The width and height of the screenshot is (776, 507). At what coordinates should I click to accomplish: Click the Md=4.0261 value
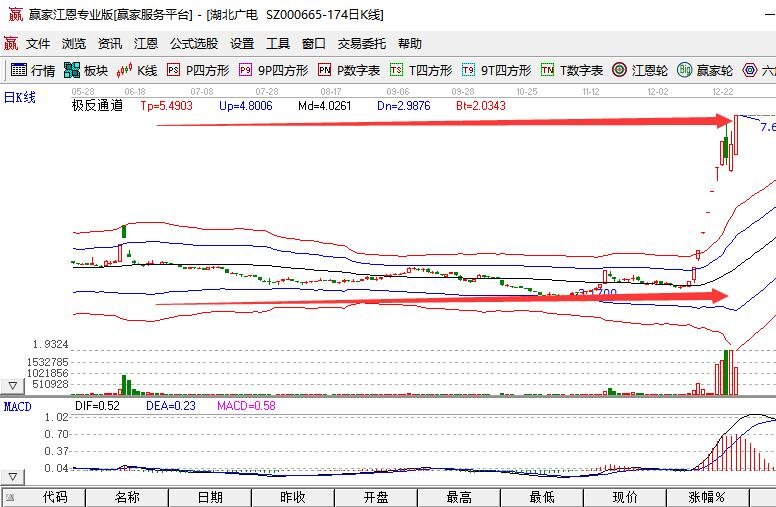(x=325, y=105)
